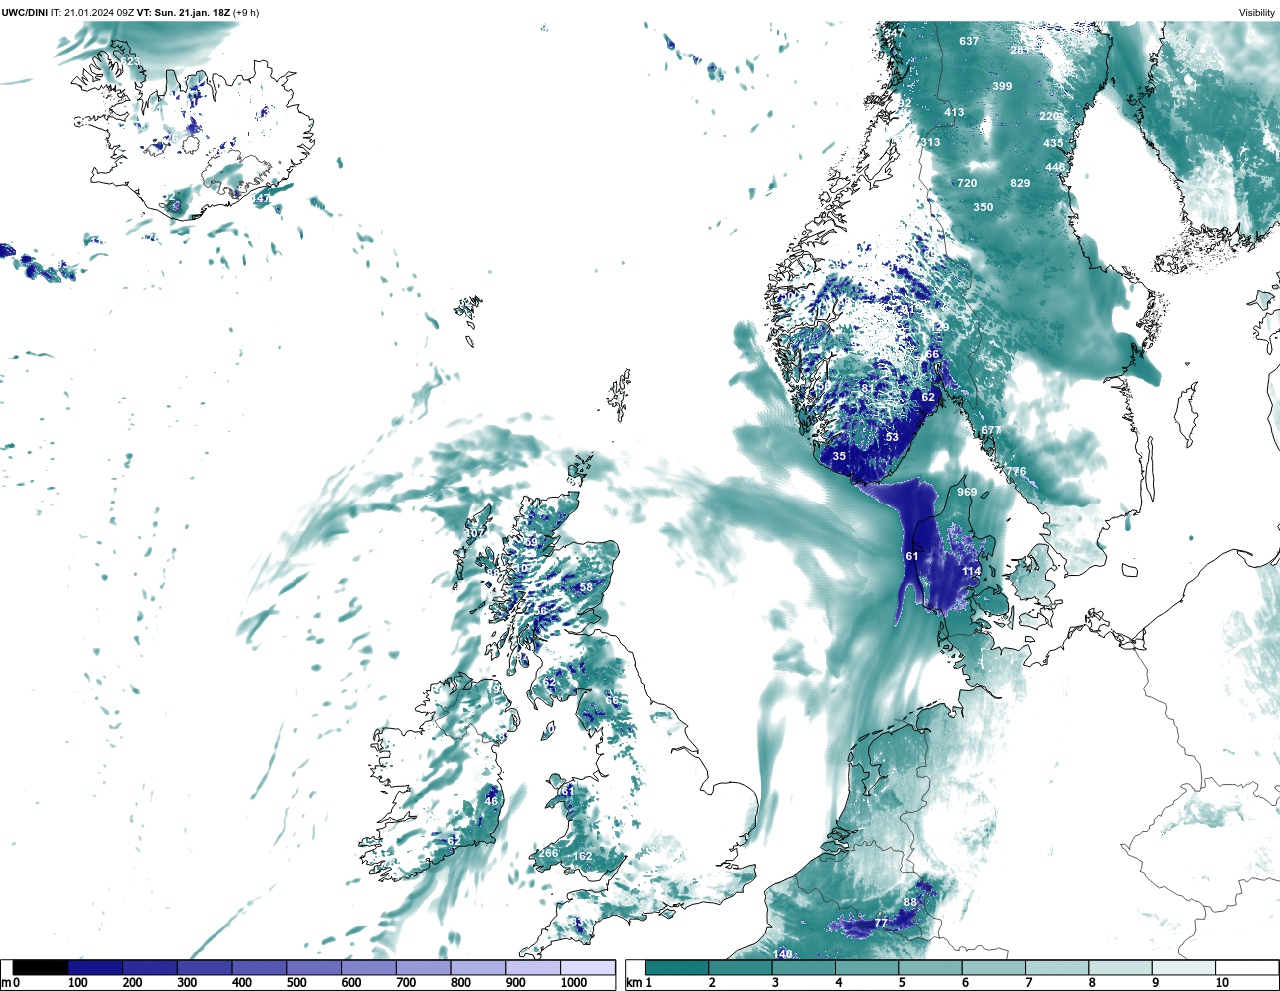Click the black 0–100 m legend swatch
This screenshot has height=991, width=1280.
point(41,967)
